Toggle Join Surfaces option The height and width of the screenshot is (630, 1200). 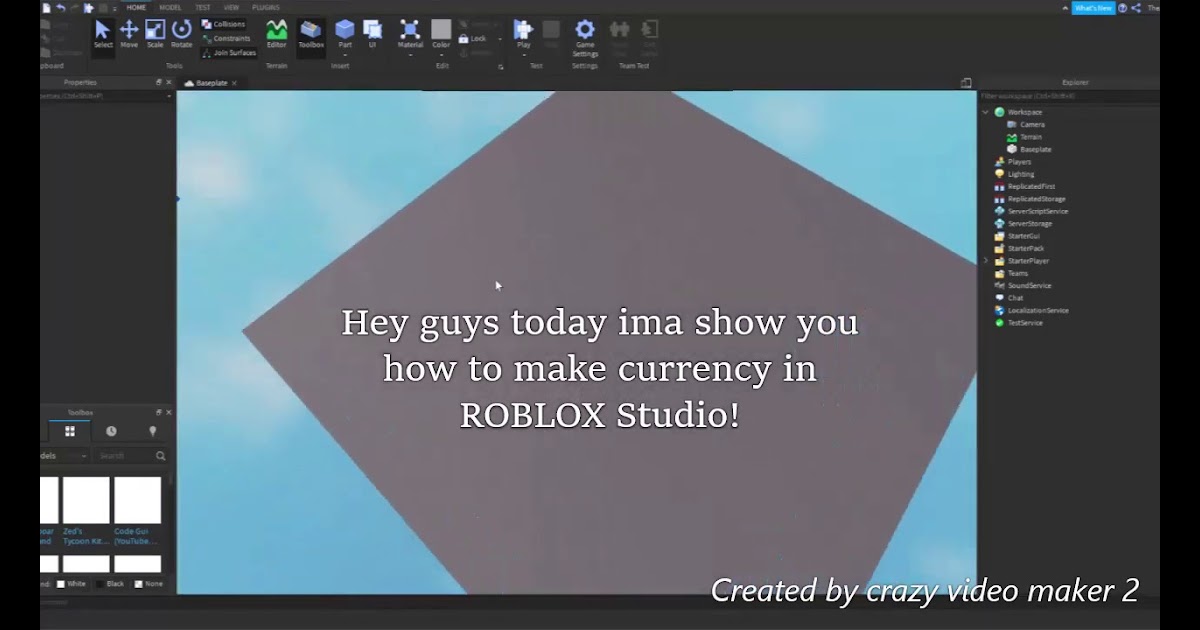[229, 53]
